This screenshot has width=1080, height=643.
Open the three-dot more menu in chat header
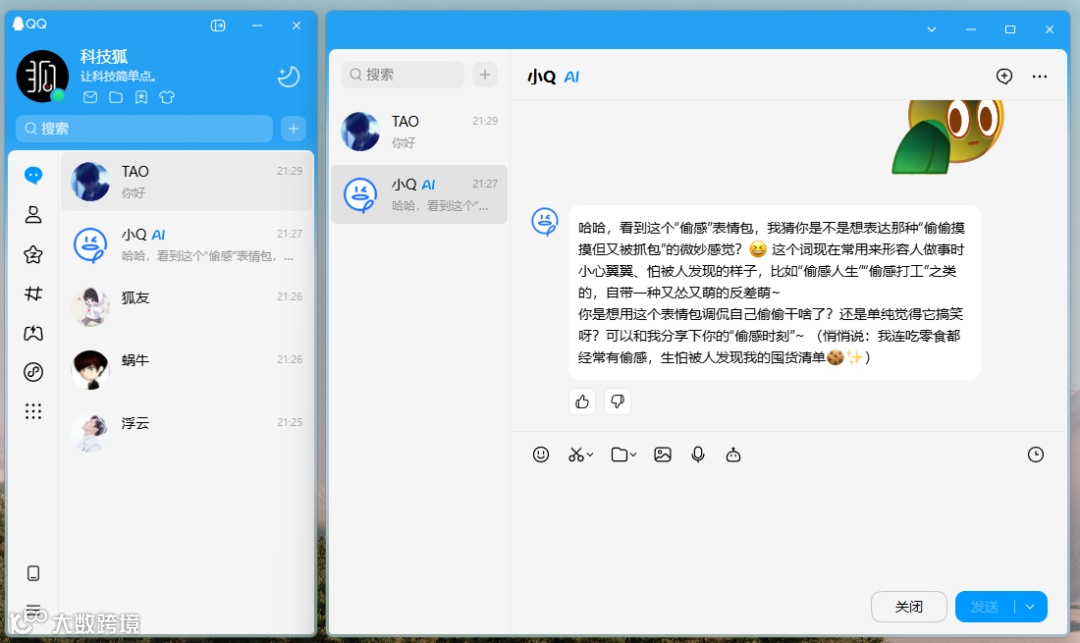coord(1039,76)
